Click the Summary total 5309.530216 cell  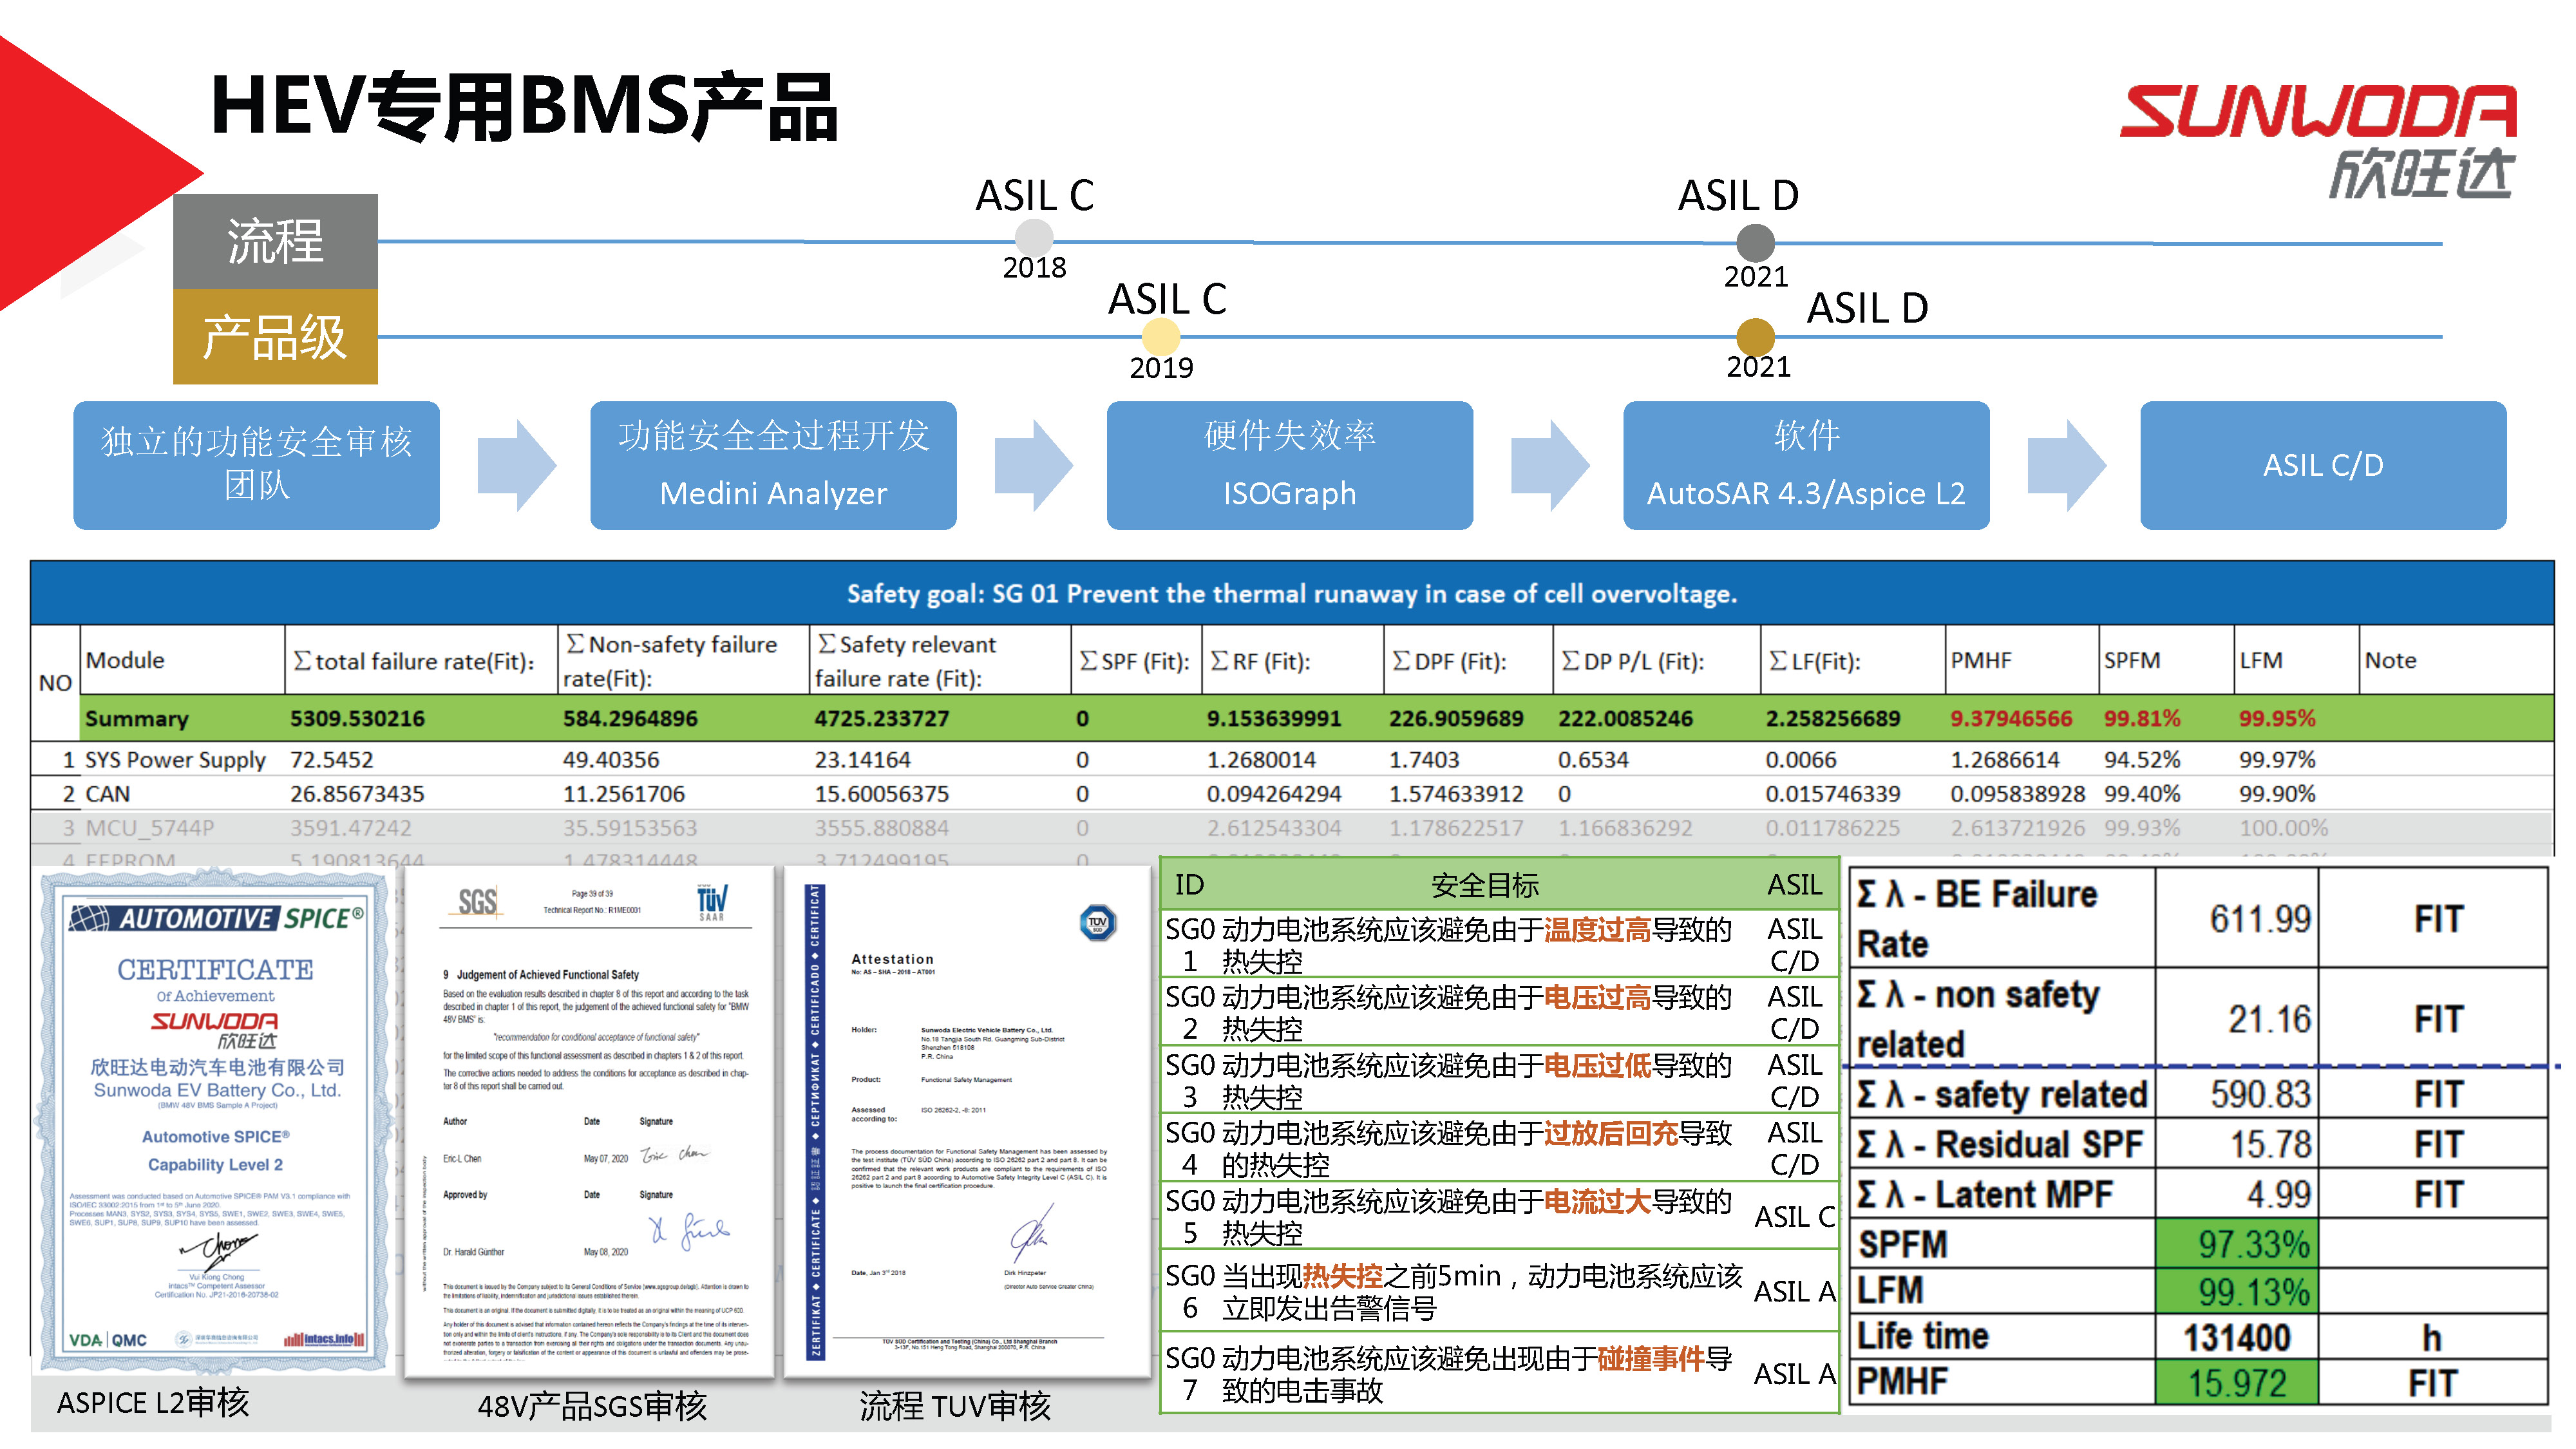point(357,718)
